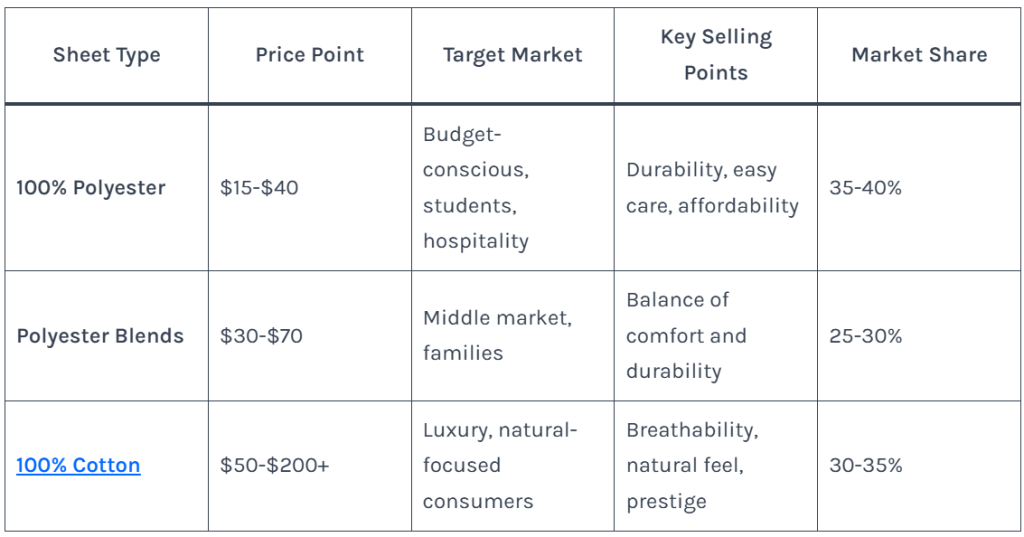Click the Luxury, natural-focused consumers cell
1024x537 pixels.
500,465
